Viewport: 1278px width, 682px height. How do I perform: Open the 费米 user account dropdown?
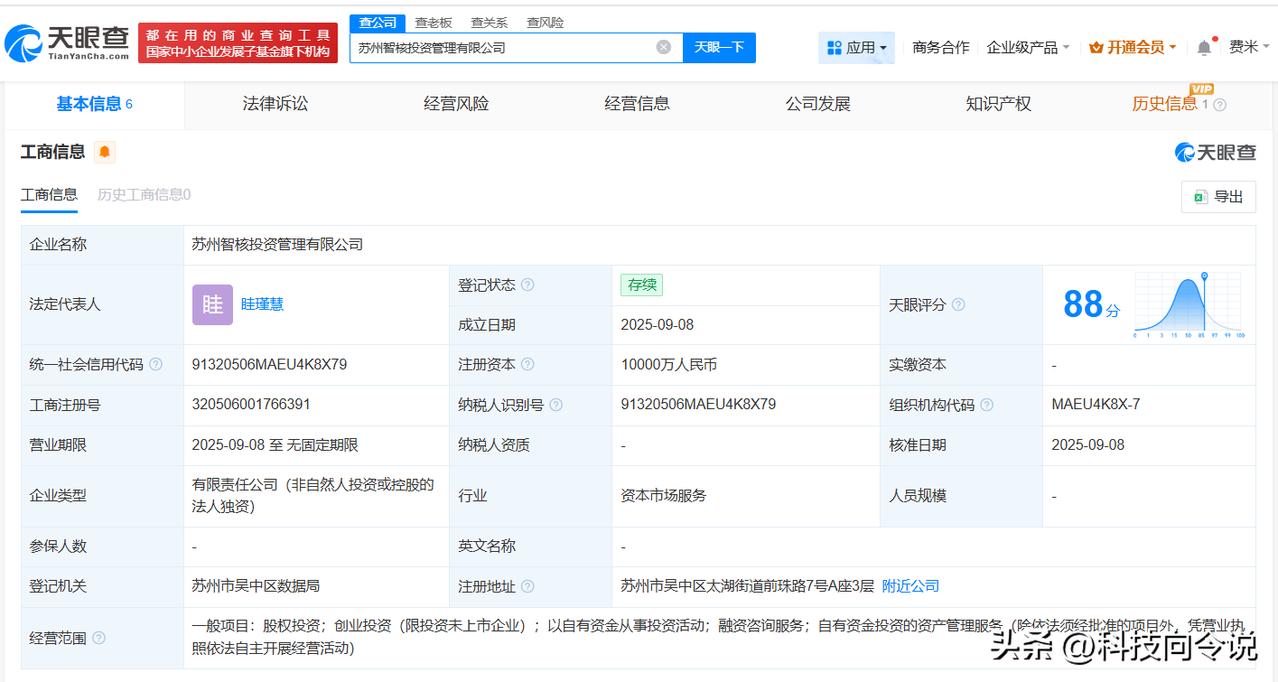tap(1249, 47)
